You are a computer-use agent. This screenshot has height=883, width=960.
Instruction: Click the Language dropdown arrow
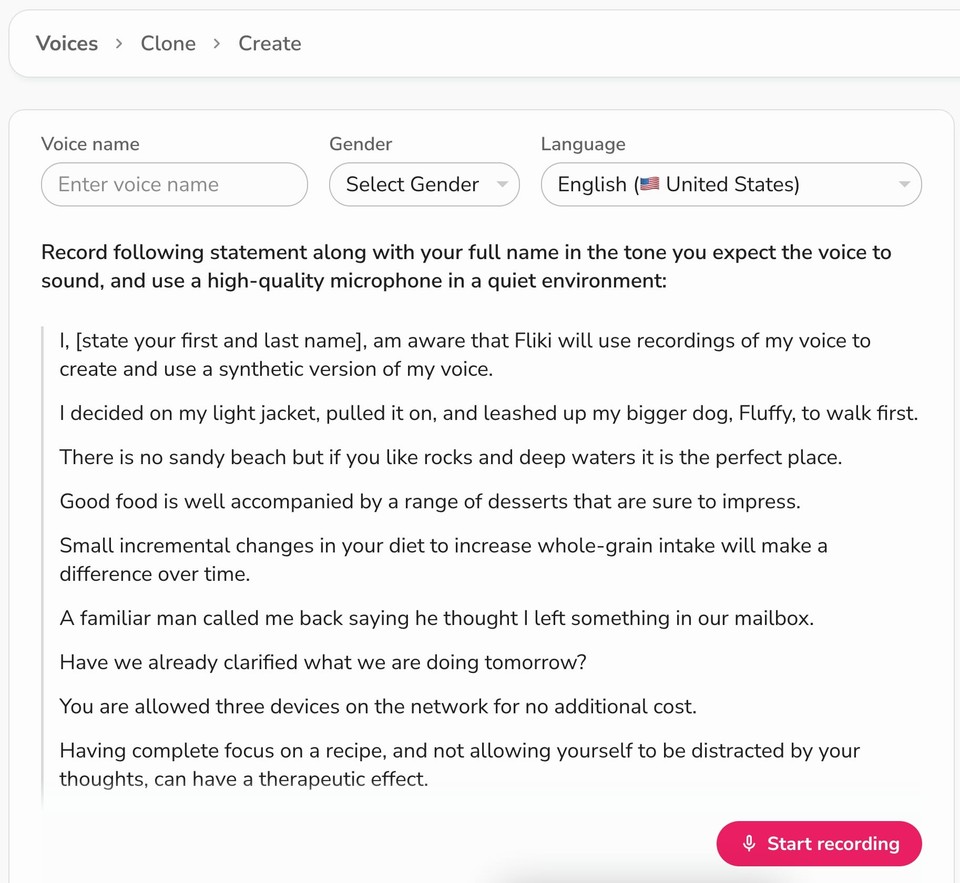(904, 185)
